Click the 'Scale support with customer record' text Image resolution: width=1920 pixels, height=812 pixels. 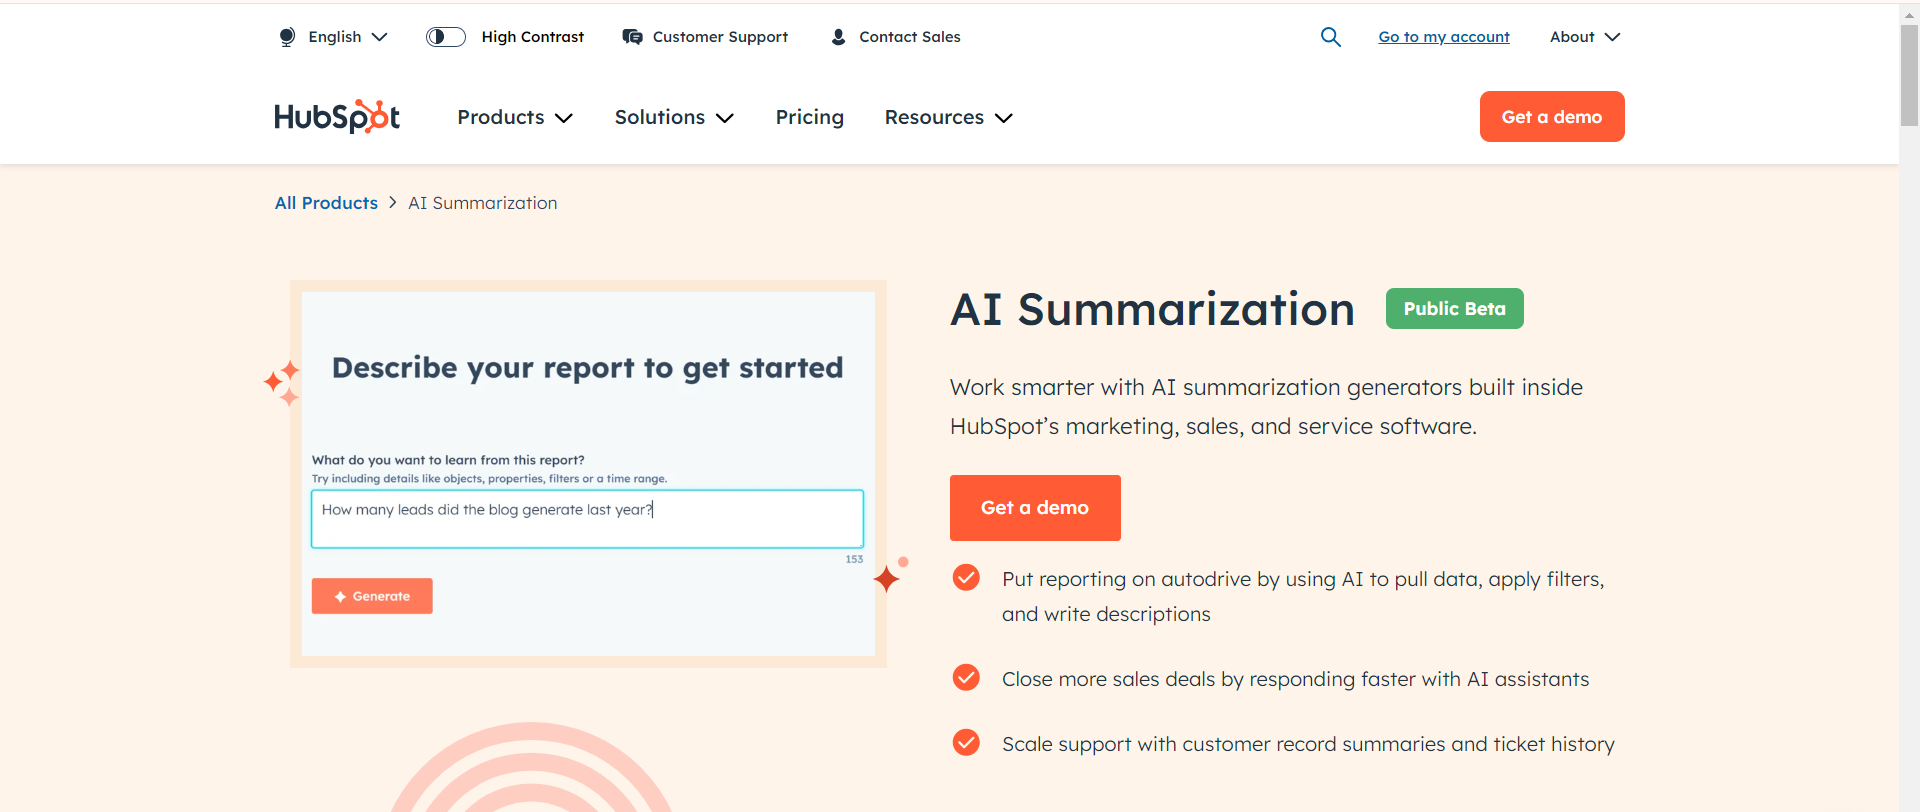point(1308,744)
